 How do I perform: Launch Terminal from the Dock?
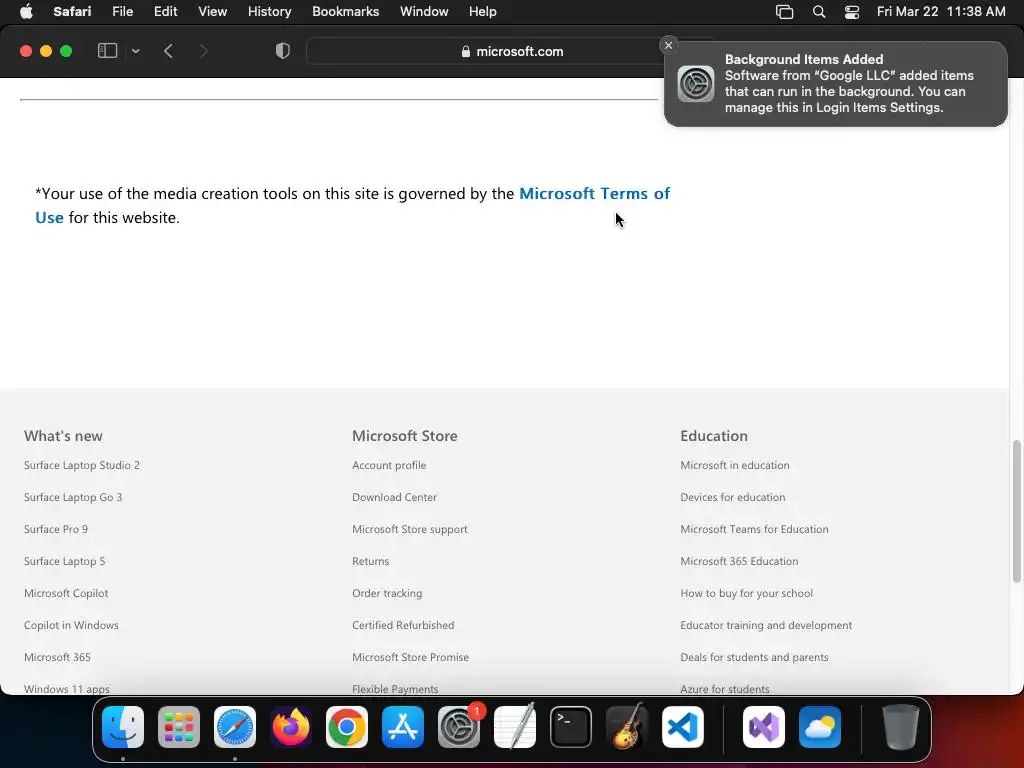pyautogui.click(x=571, y=727)
